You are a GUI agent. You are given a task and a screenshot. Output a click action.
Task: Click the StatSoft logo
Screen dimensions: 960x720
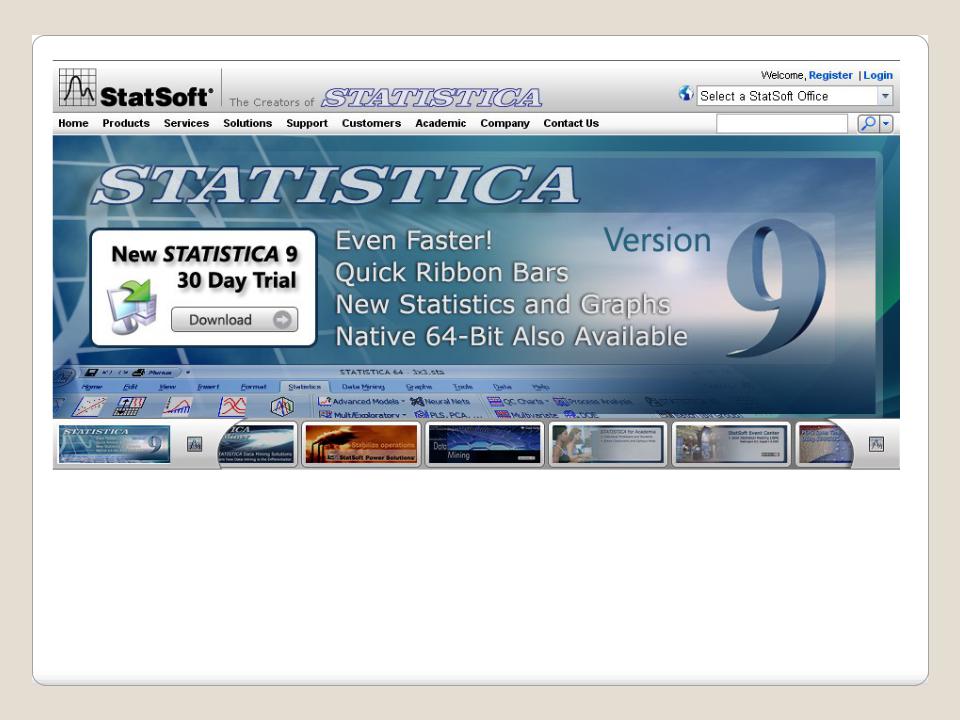[136, 88]
